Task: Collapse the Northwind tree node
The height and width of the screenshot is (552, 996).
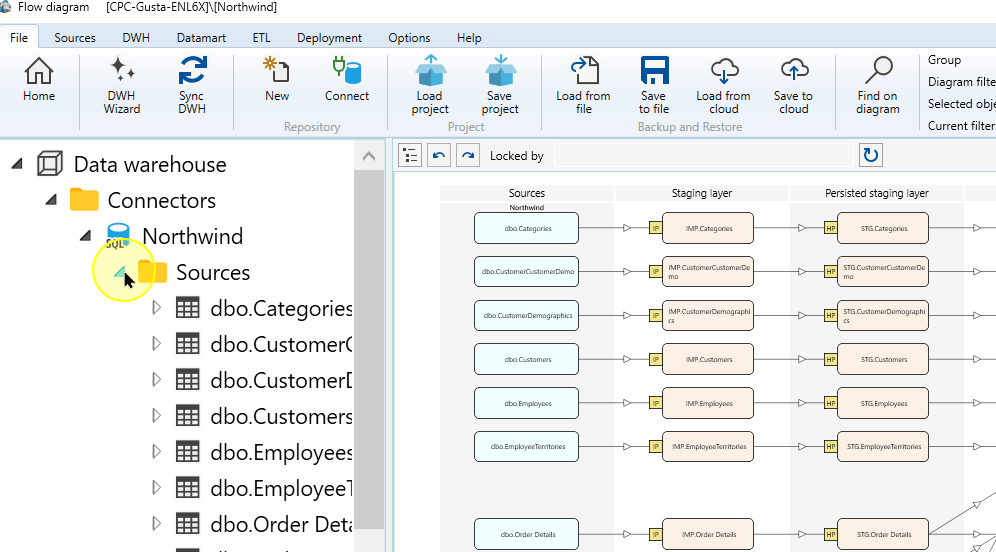Action: [x=86, y=236]
